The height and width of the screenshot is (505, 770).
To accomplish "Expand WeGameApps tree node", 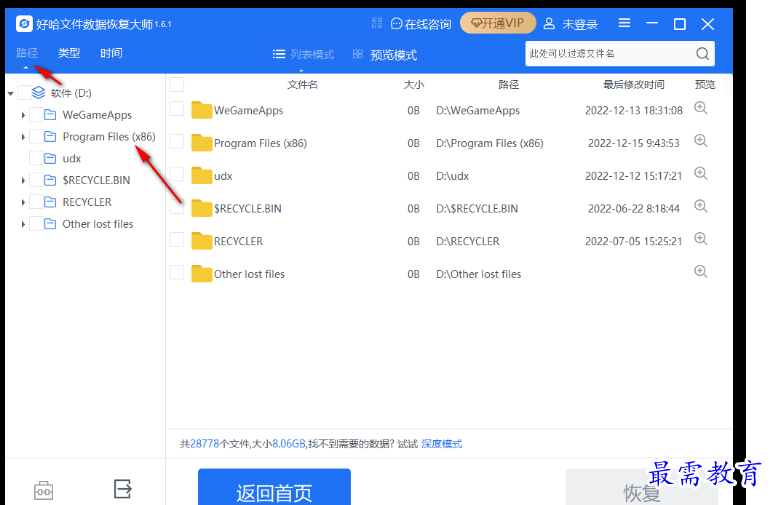I will pos(23,115).
